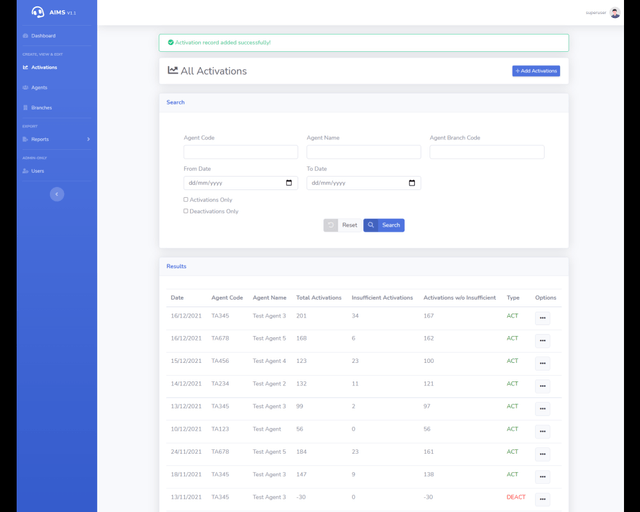Expand the Reports submenu chevron
Screen dimensions: 640x512
point(88,139)
